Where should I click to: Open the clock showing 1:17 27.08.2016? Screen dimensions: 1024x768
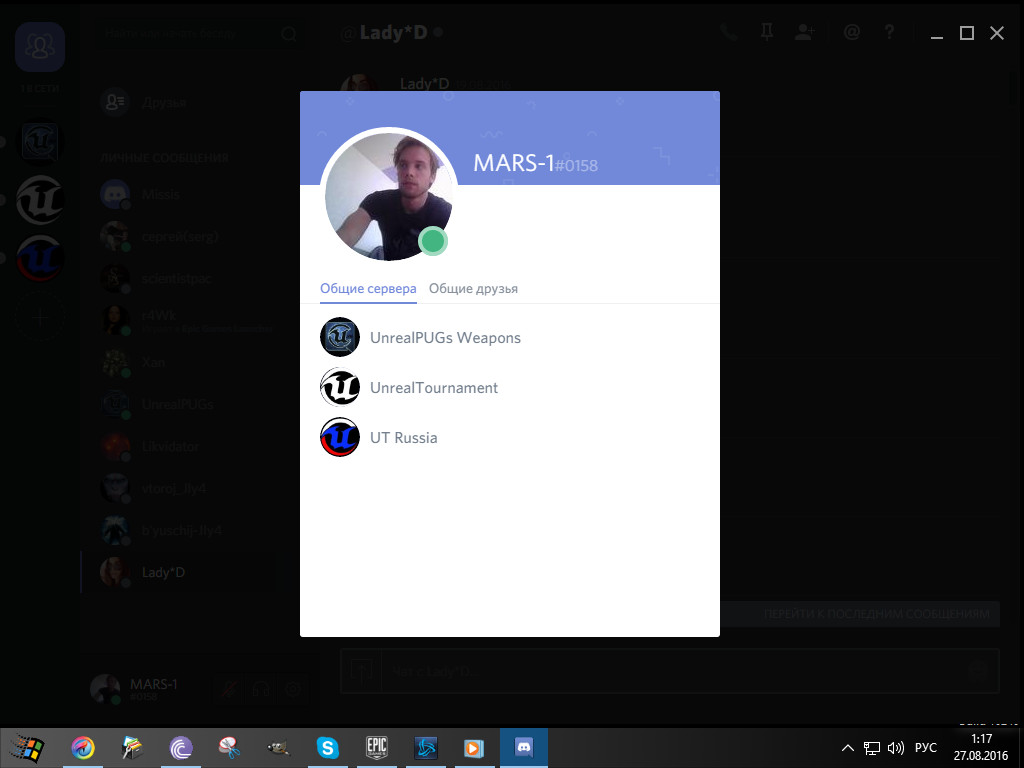click(981, 748)
